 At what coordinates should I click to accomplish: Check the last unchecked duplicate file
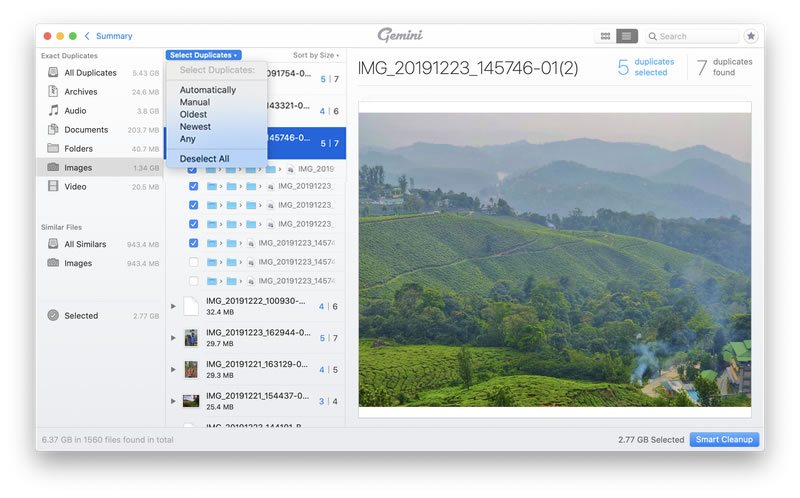point(193,281)
